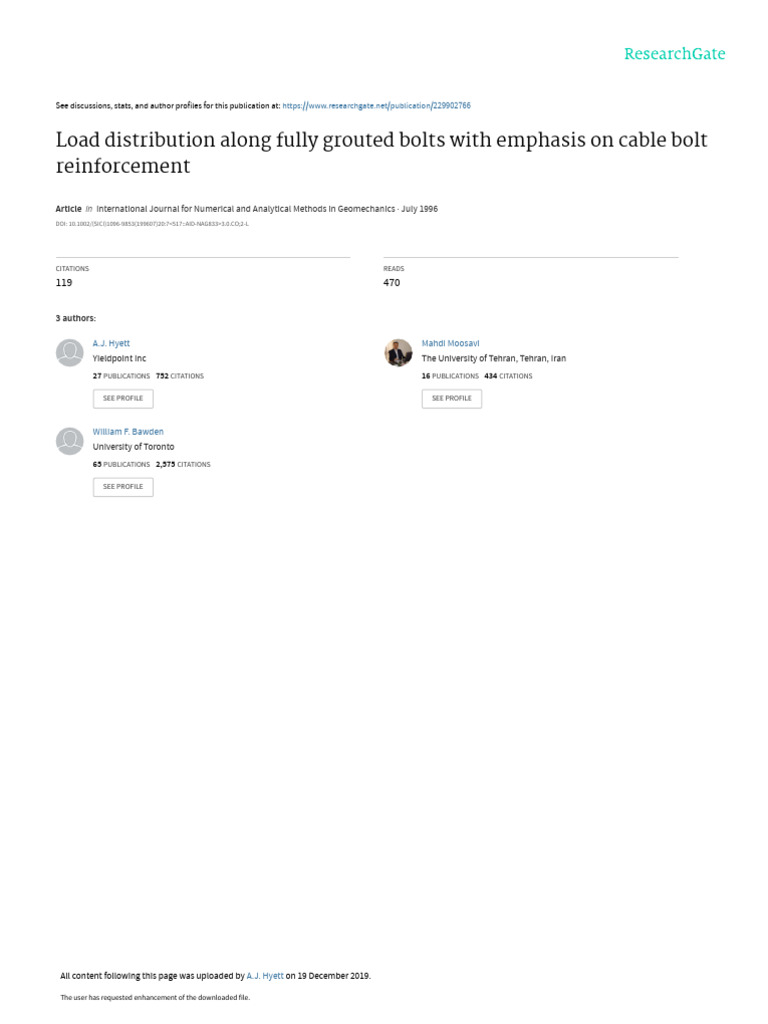Click William F. Bawden's avatar placeholder icon
This screenshot has width=768, height=1024.
tap(70, 441)
